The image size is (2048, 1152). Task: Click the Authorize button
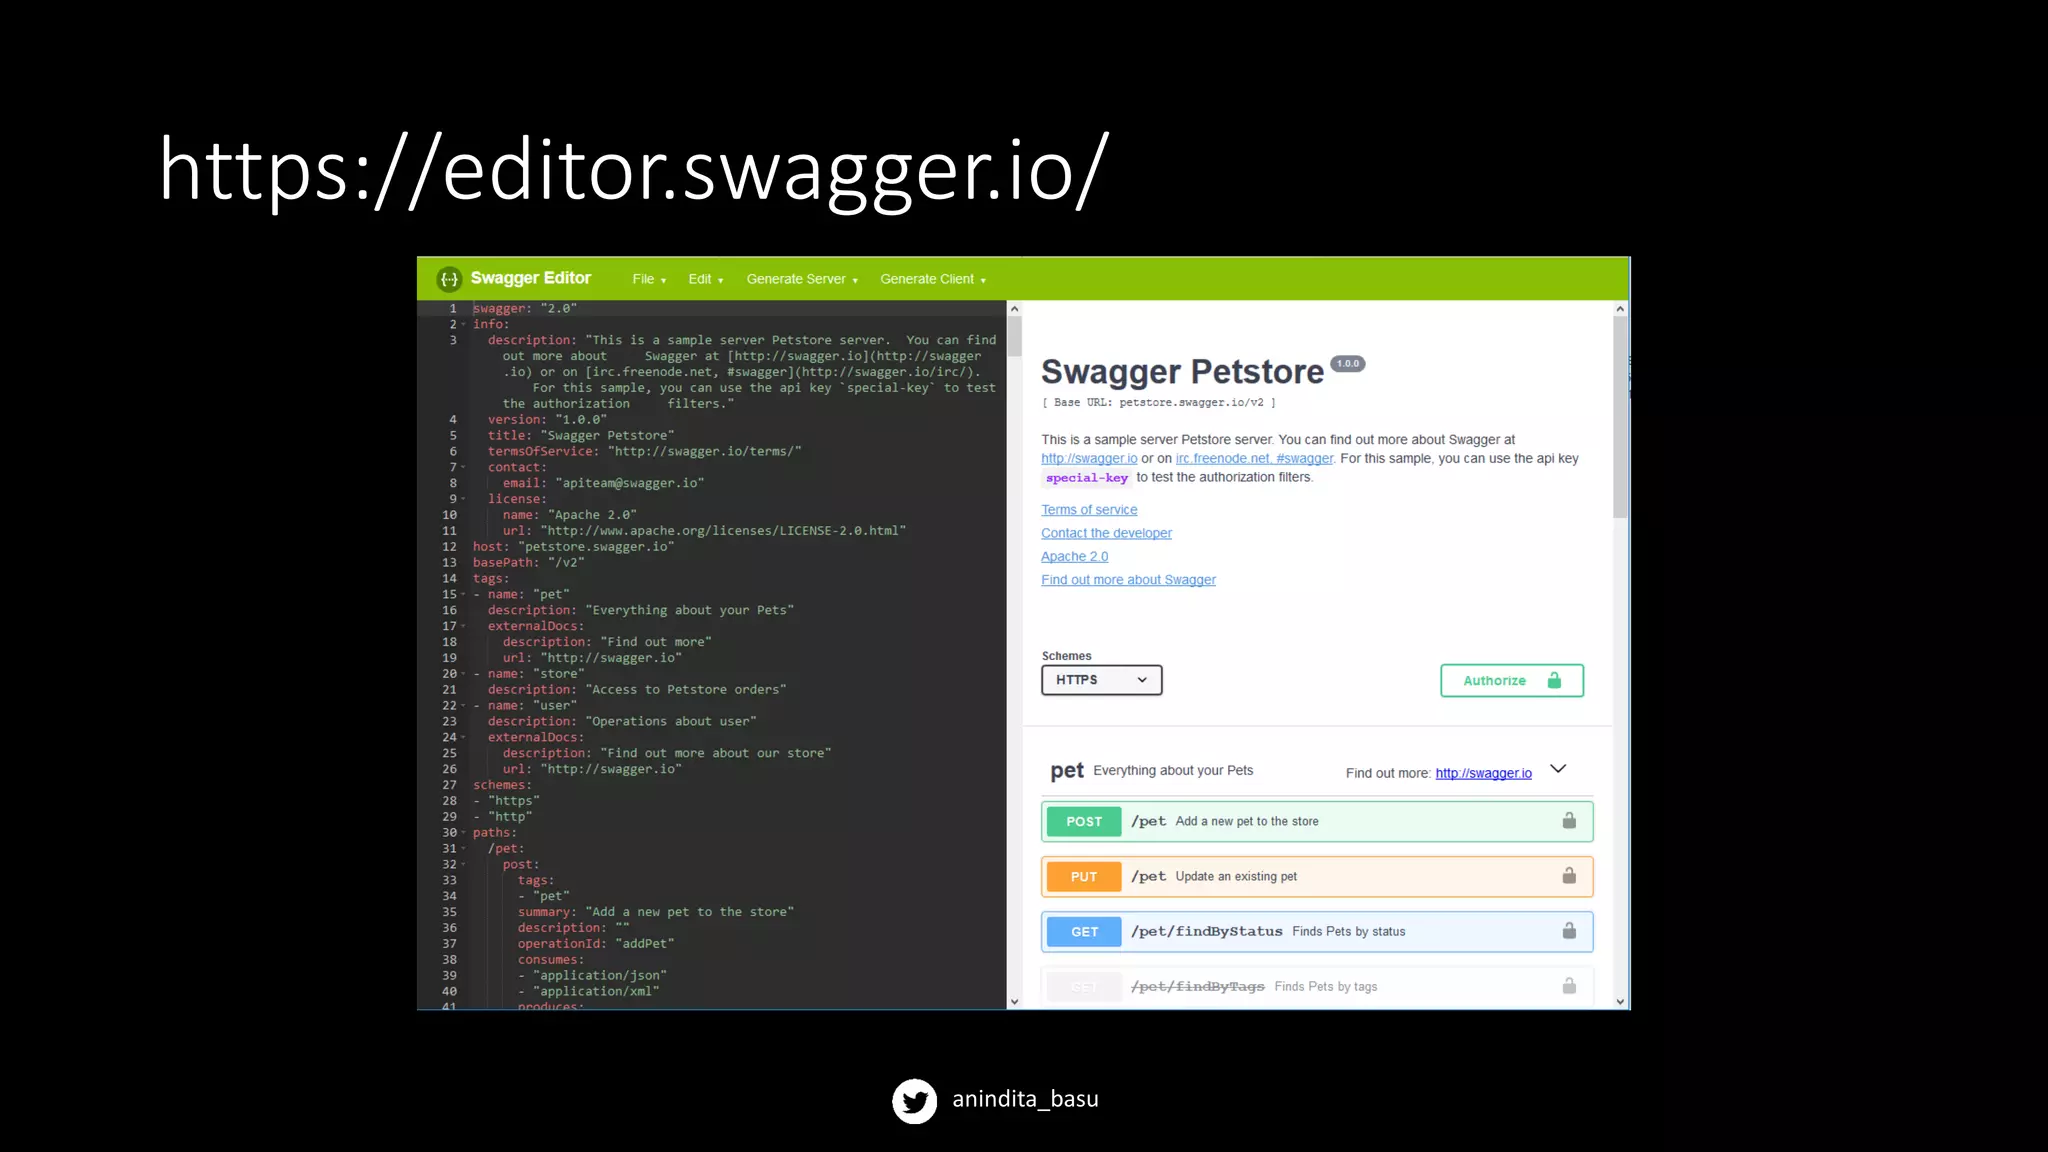coord(1511,681)
